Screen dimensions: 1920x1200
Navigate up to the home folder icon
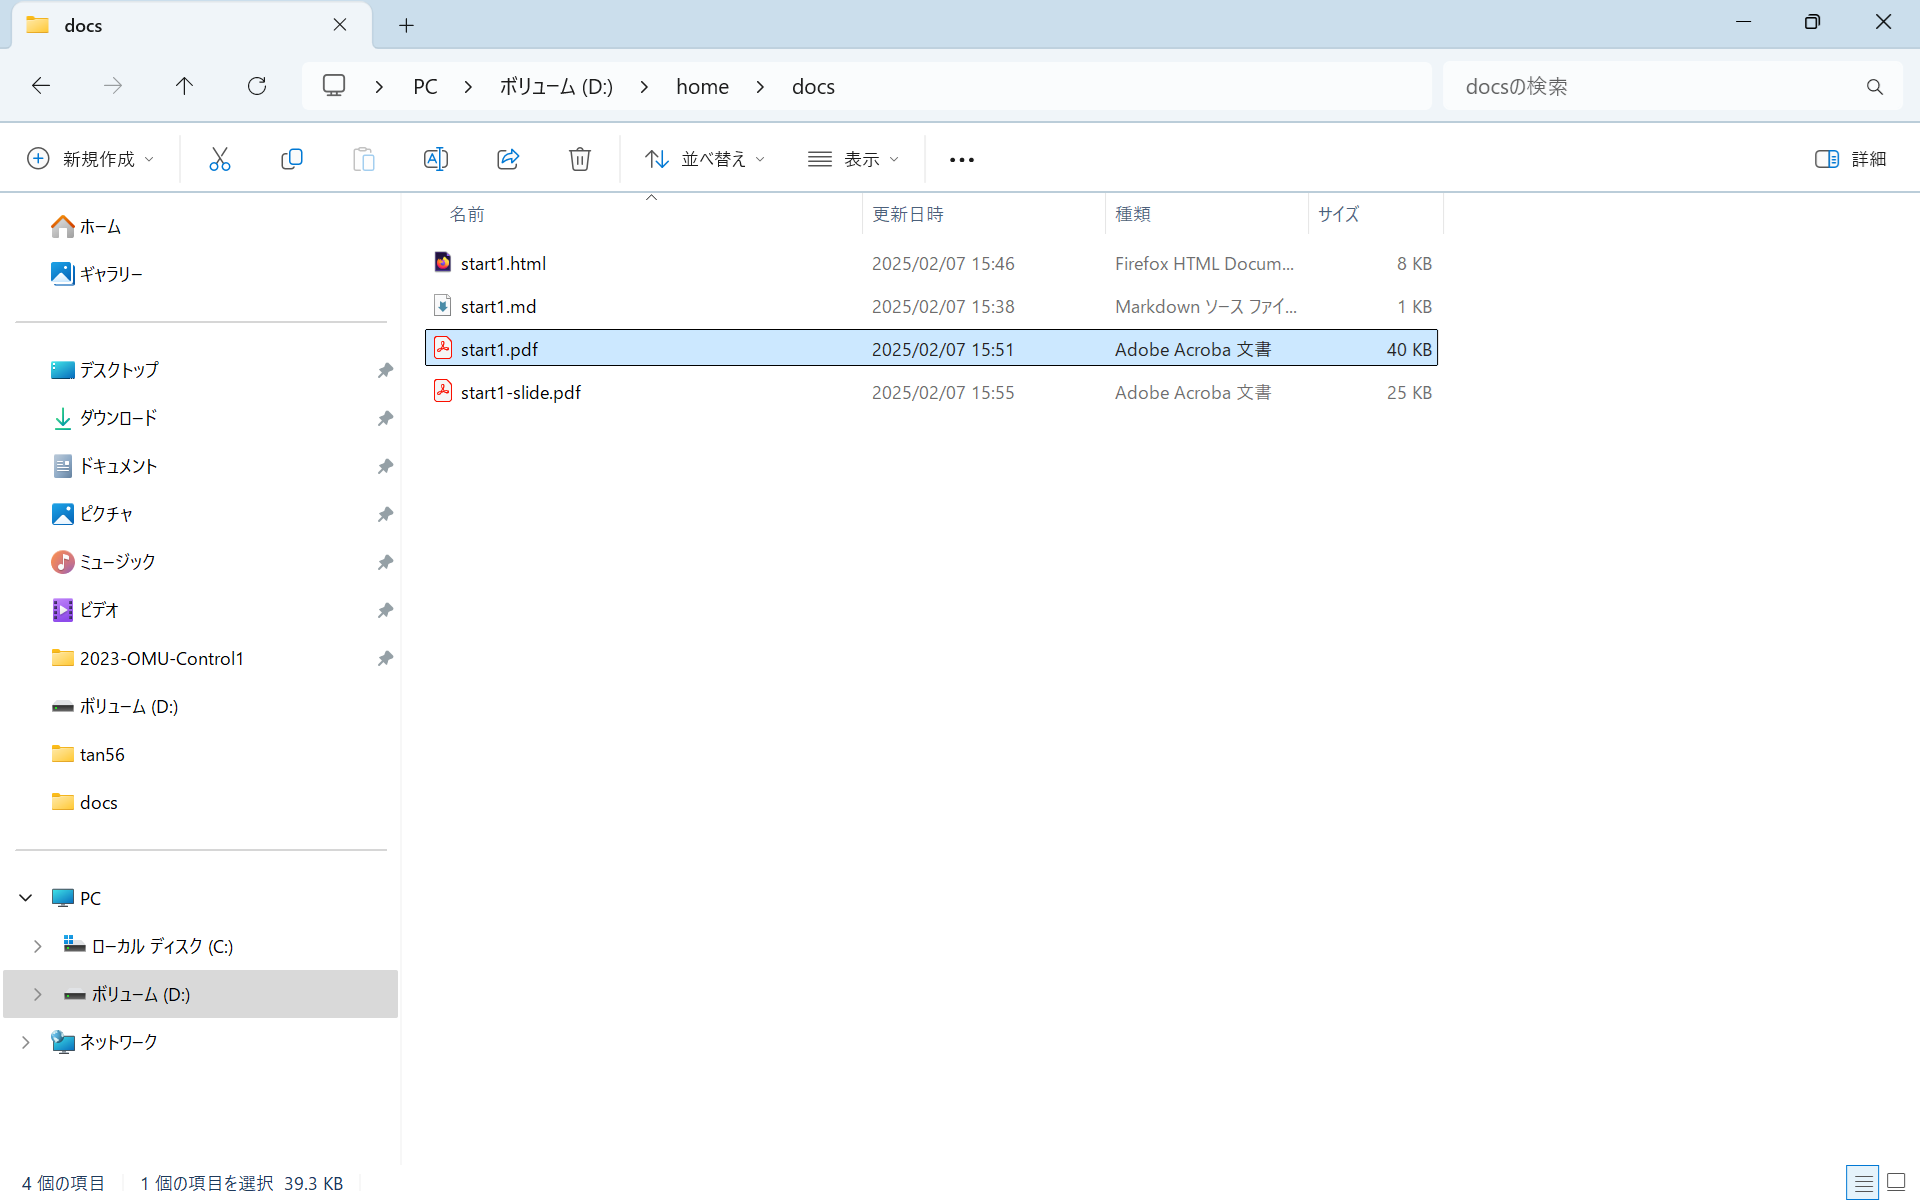pyautogui.click(x=184, y=86)
